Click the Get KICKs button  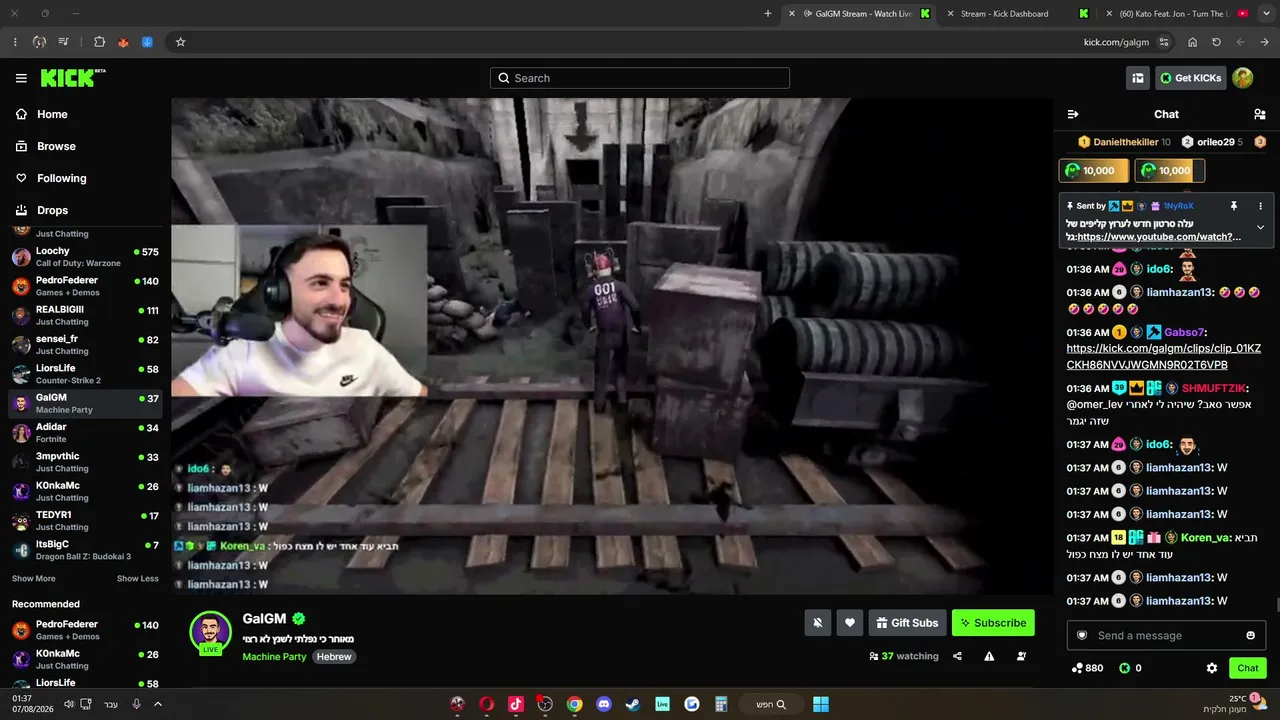click(1191, 78)
